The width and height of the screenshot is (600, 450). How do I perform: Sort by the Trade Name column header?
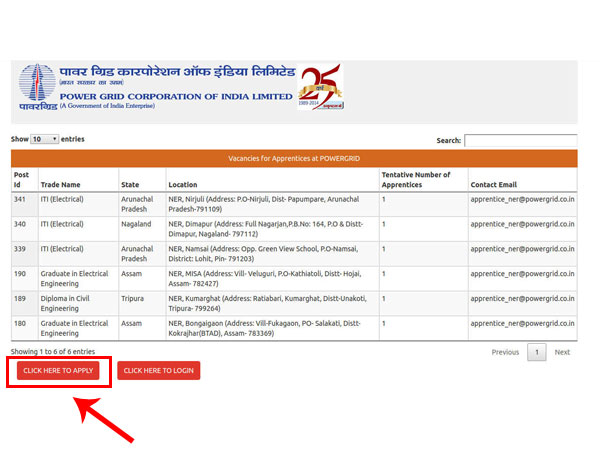78,180
